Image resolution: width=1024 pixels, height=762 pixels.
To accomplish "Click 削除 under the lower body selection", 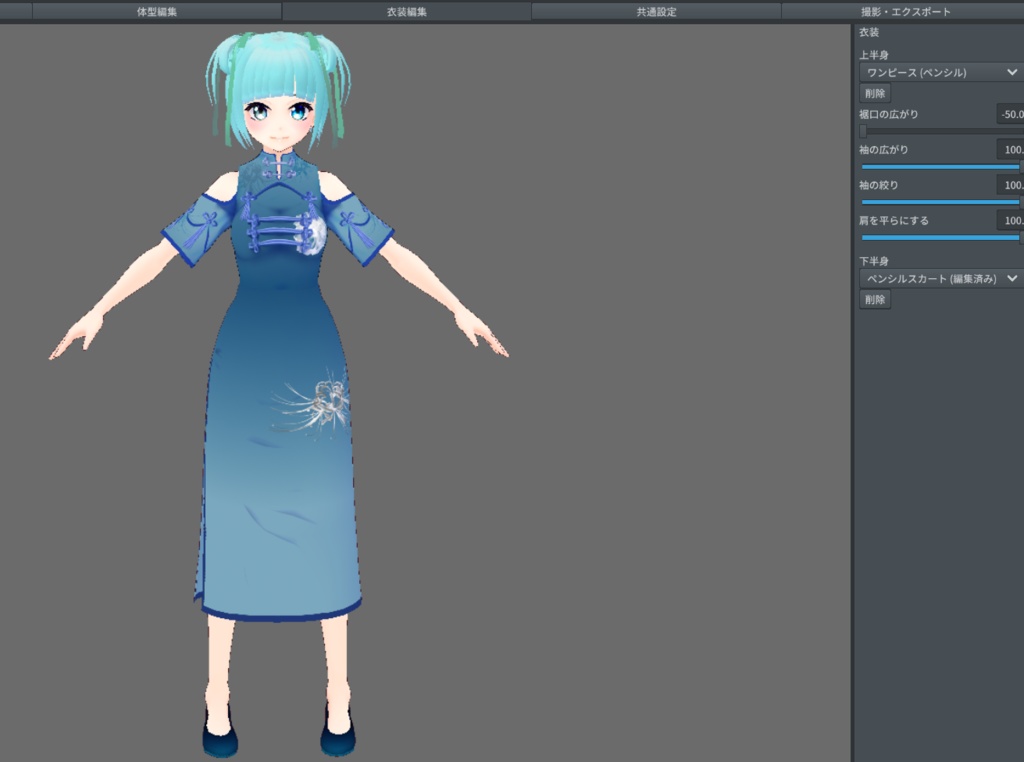I will click(873, 299).
